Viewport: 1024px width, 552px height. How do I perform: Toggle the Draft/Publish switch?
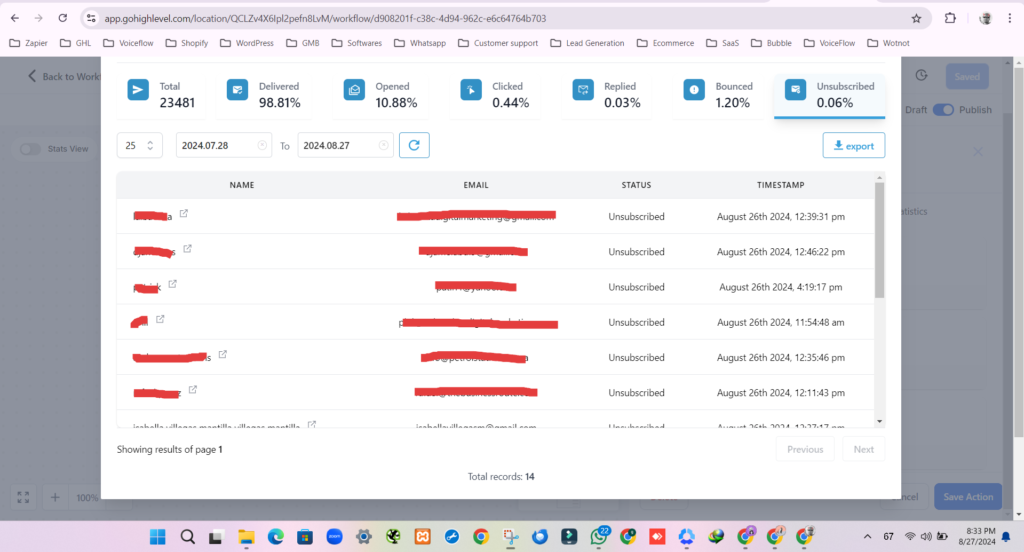click(x=943, y=110)
